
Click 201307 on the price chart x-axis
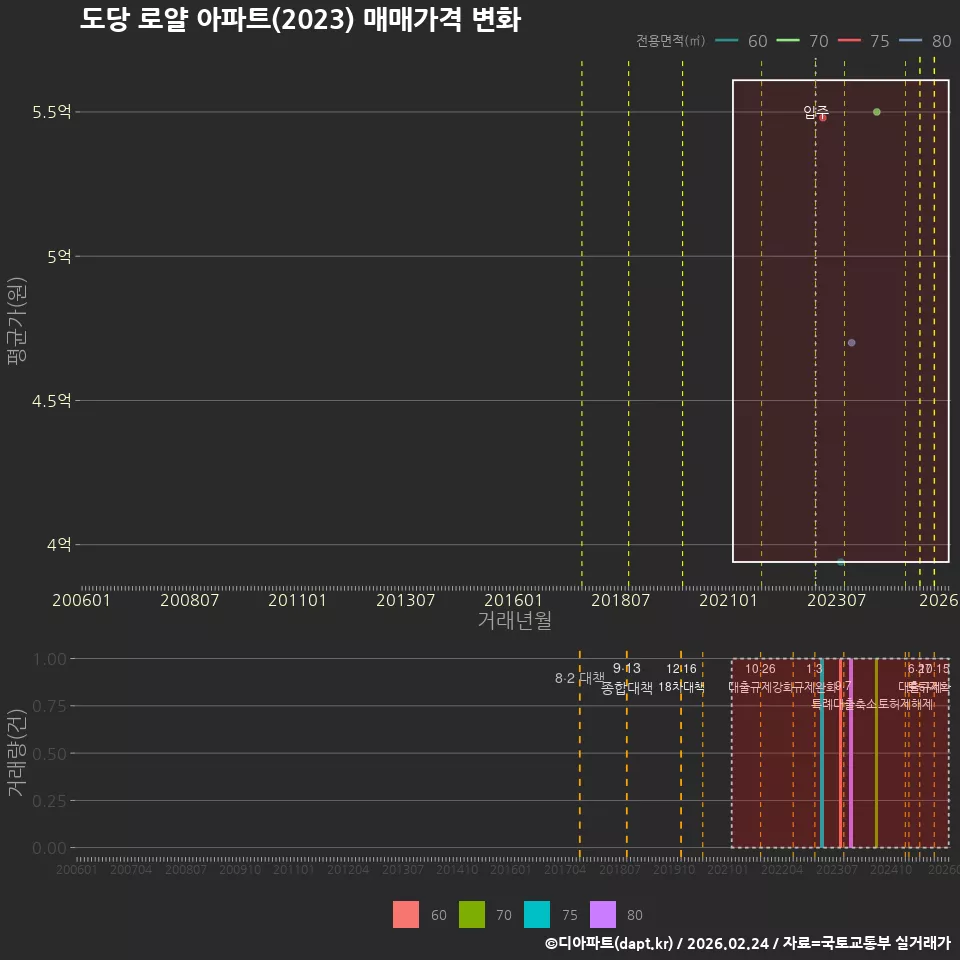405,600
